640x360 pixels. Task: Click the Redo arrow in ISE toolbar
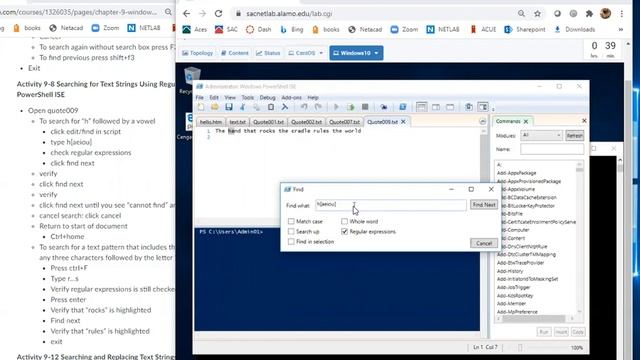click(x=318, y=107)
